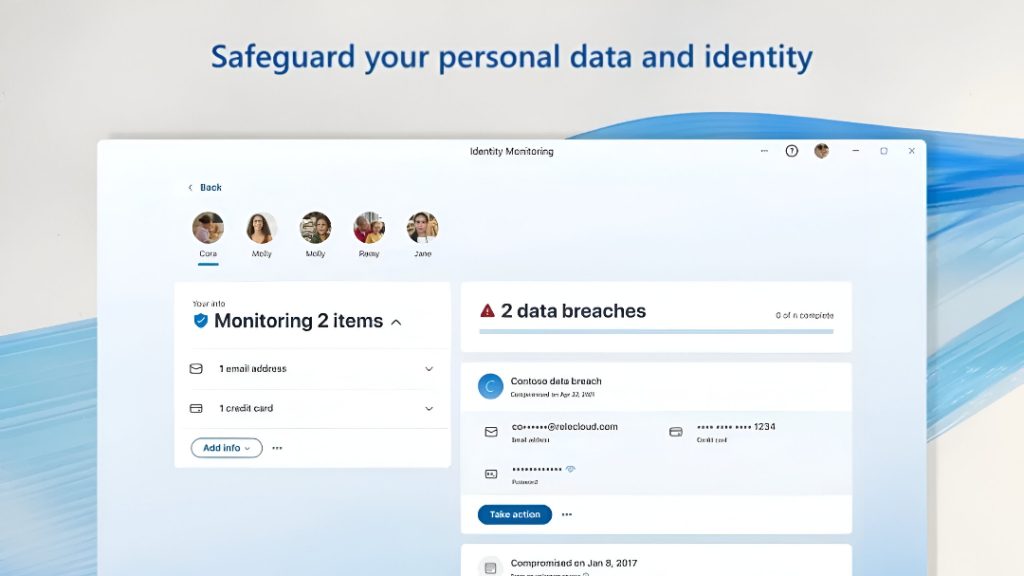Click the Take action button
This screenshot has height=576, width=1024.
(x=513, y=514)
